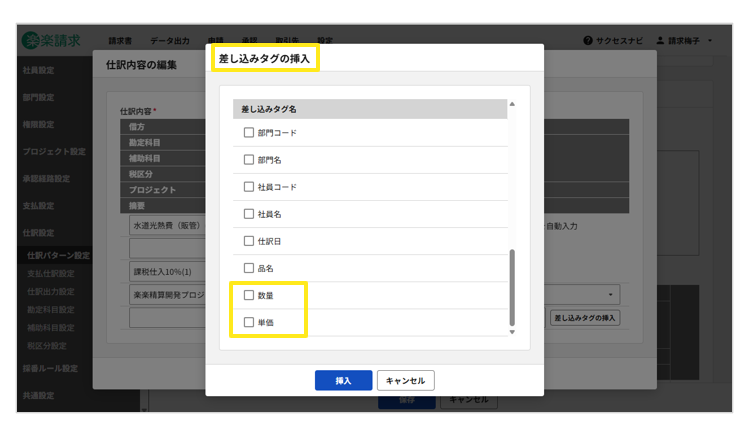Open the 楽楽精算開発プロジェクト dropdown arrow
Viewport: 746px width, 427px height.
tap(610, 295)
